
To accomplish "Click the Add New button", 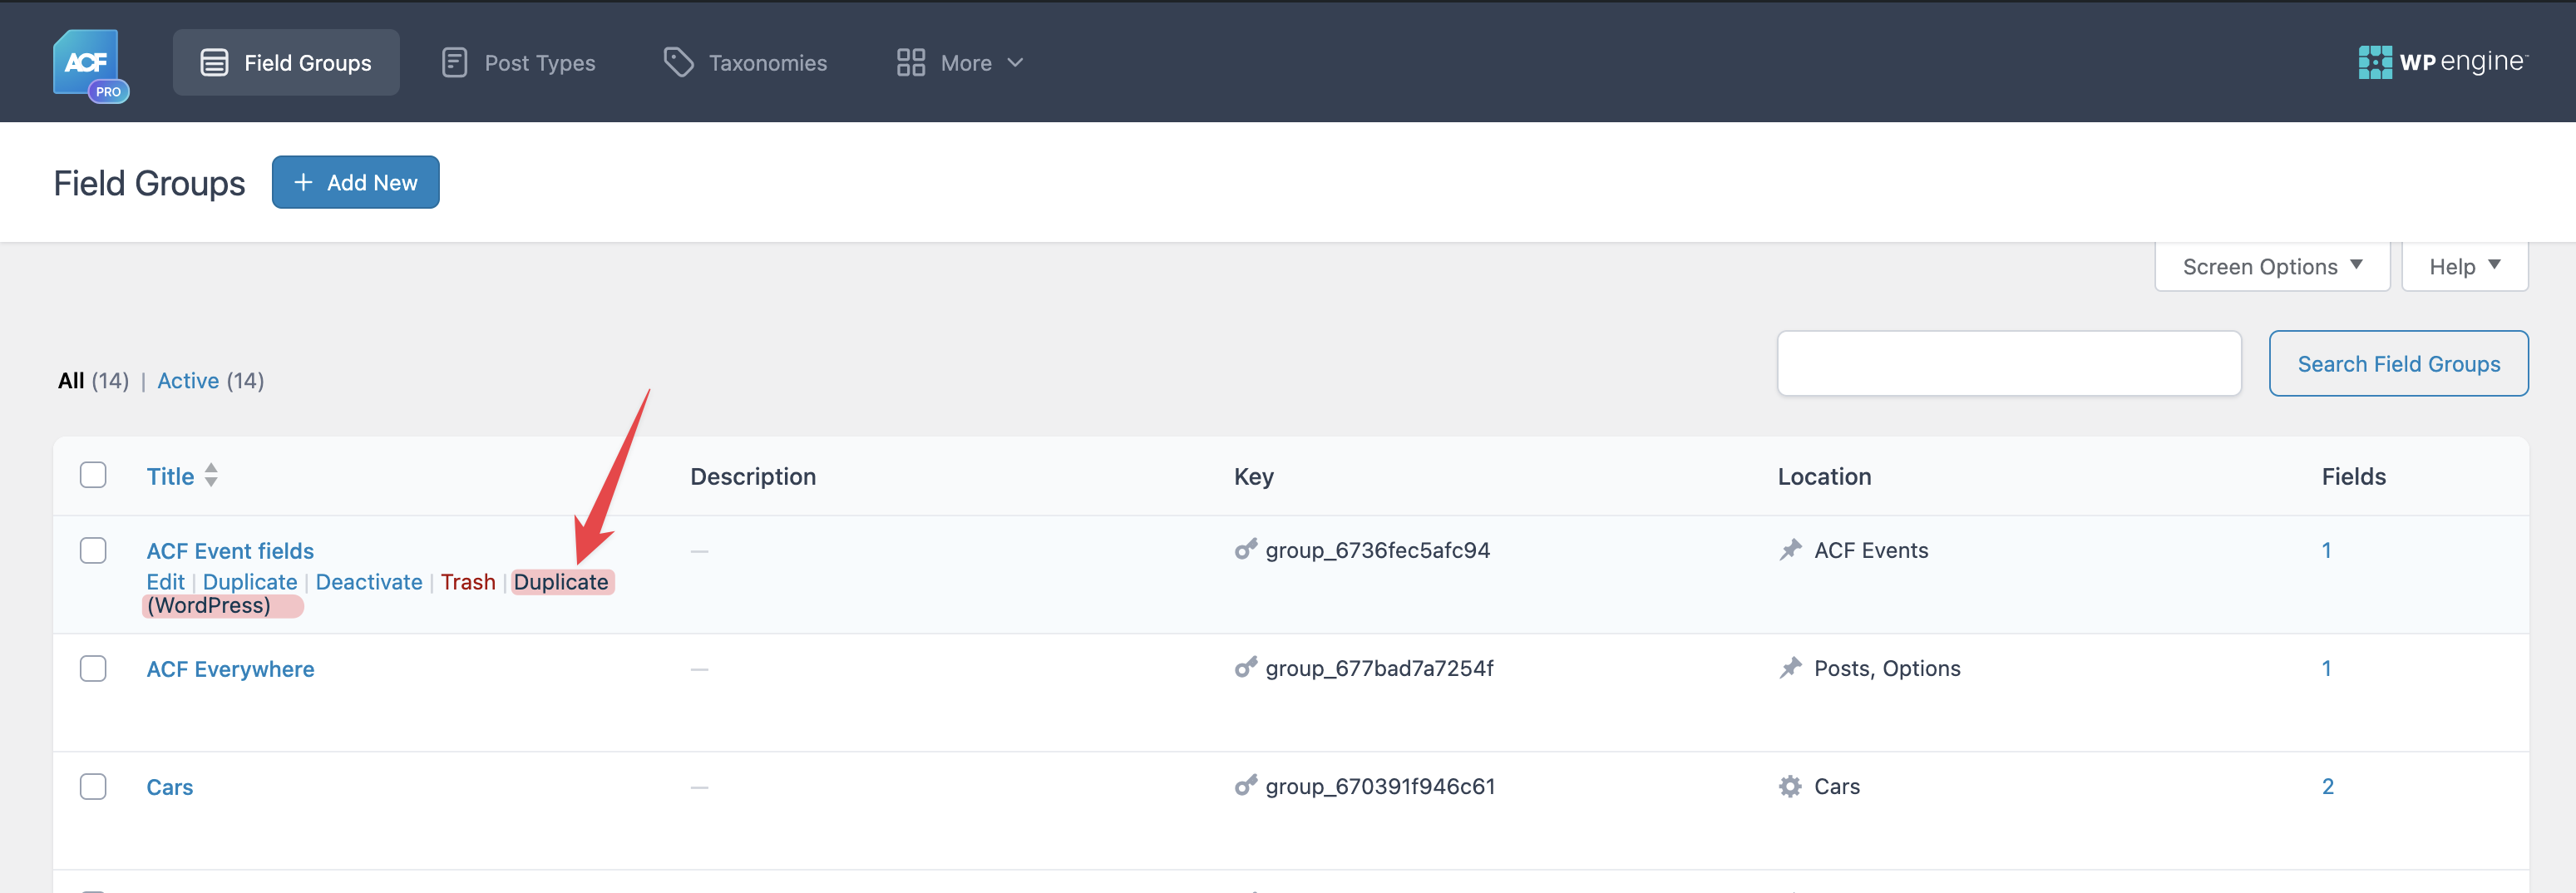I will pos(355,182).
